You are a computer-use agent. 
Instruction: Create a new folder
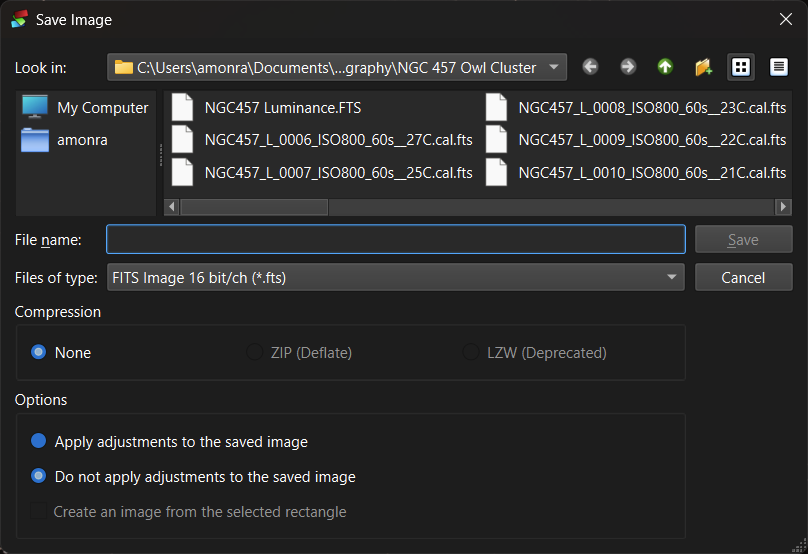(703, 67)
